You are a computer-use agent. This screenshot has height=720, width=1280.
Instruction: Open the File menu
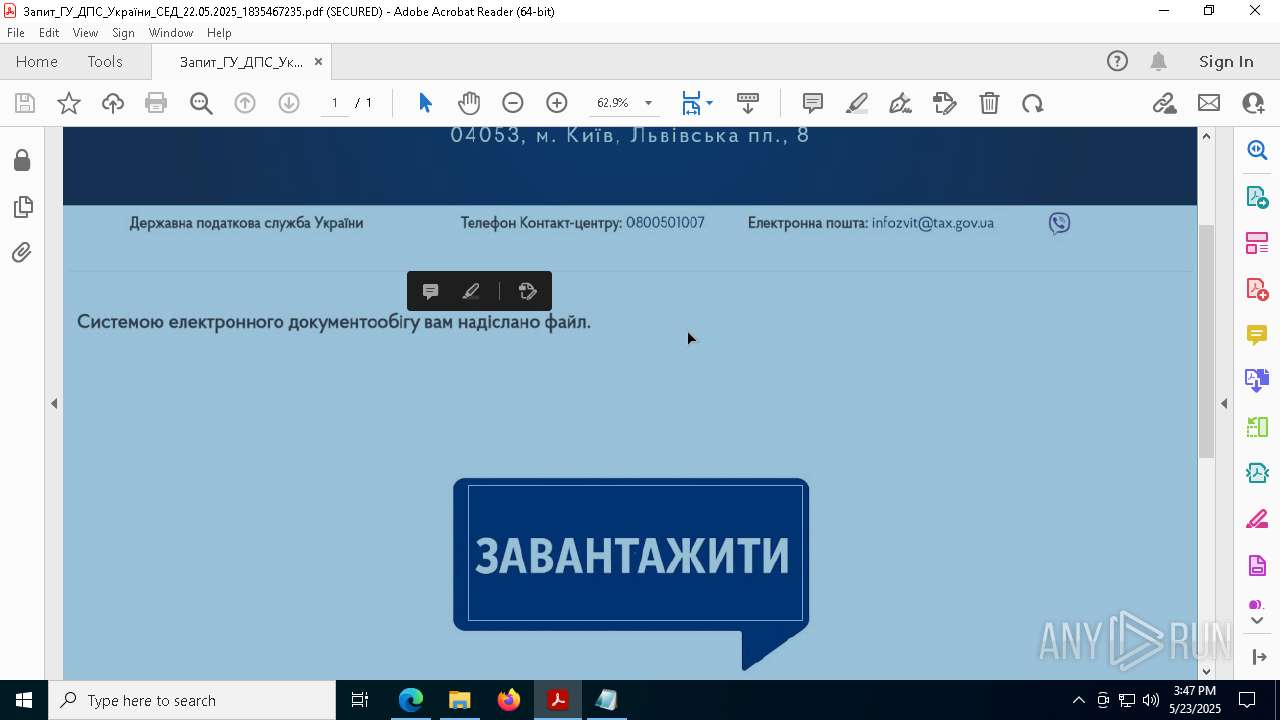point(16,33)
